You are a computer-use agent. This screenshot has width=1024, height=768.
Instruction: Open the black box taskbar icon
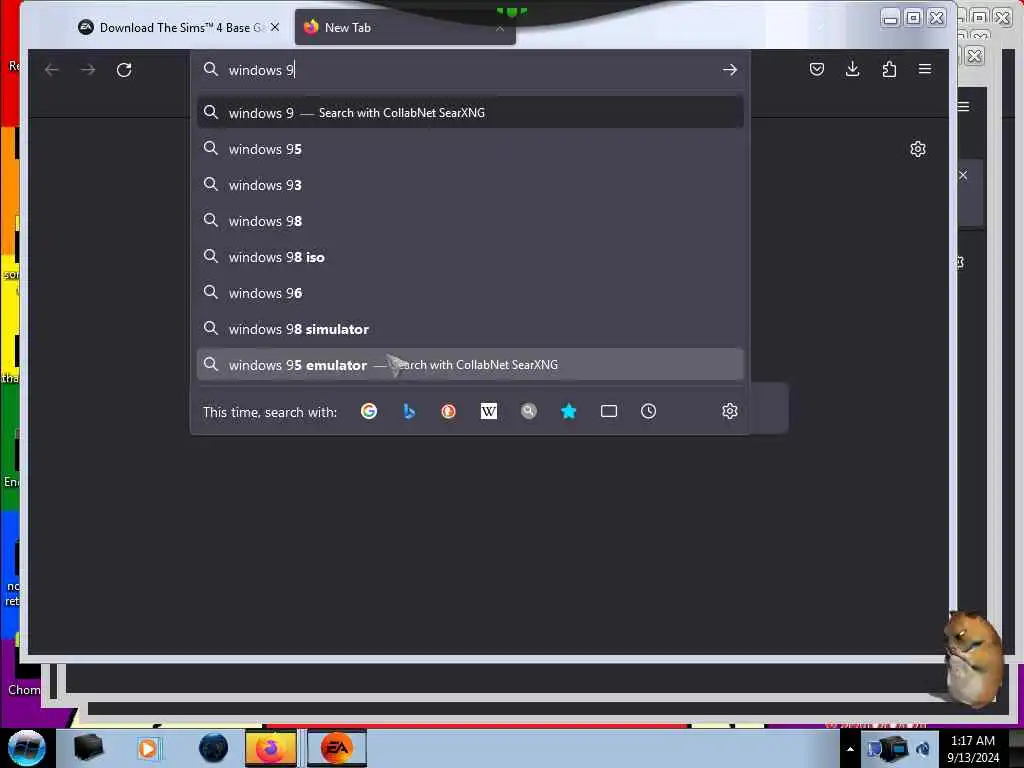88,748
